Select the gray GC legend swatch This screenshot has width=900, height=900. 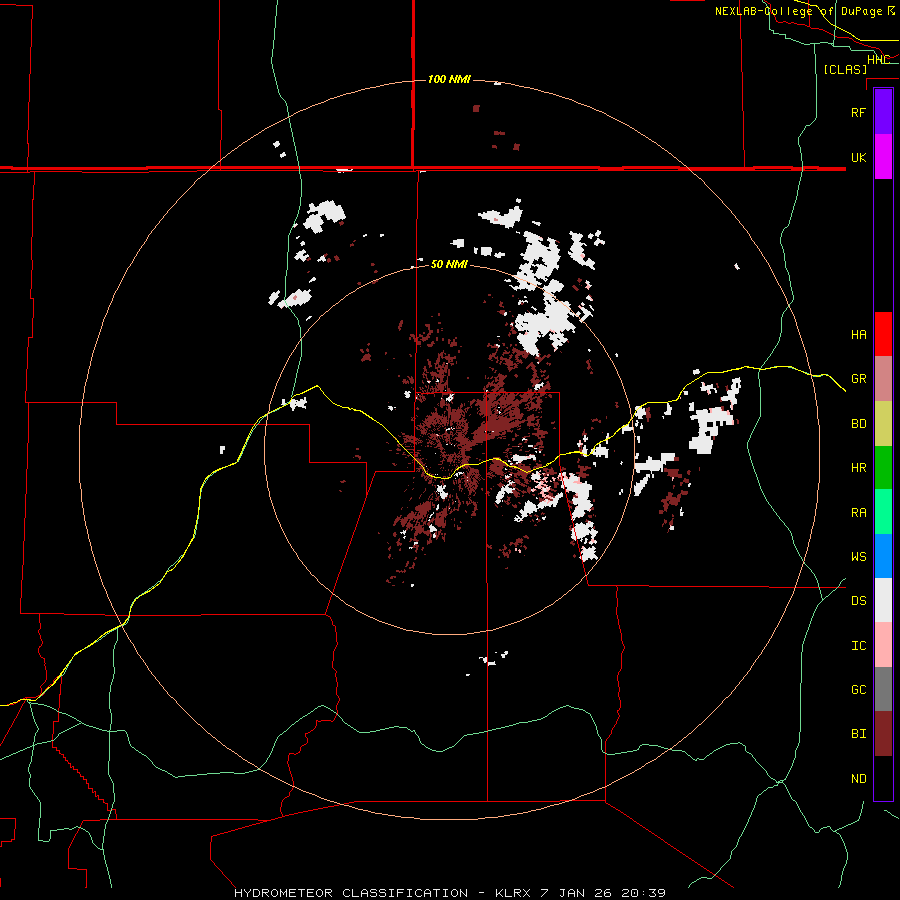click(883, 689)
